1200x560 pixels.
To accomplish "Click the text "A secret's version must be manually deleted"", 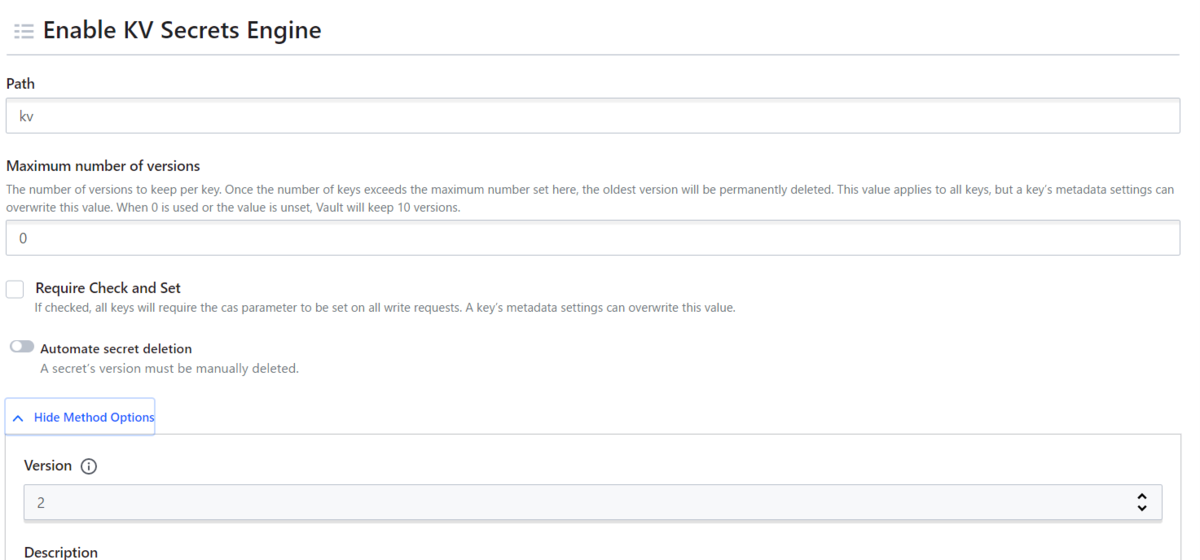I will point(169,369).
